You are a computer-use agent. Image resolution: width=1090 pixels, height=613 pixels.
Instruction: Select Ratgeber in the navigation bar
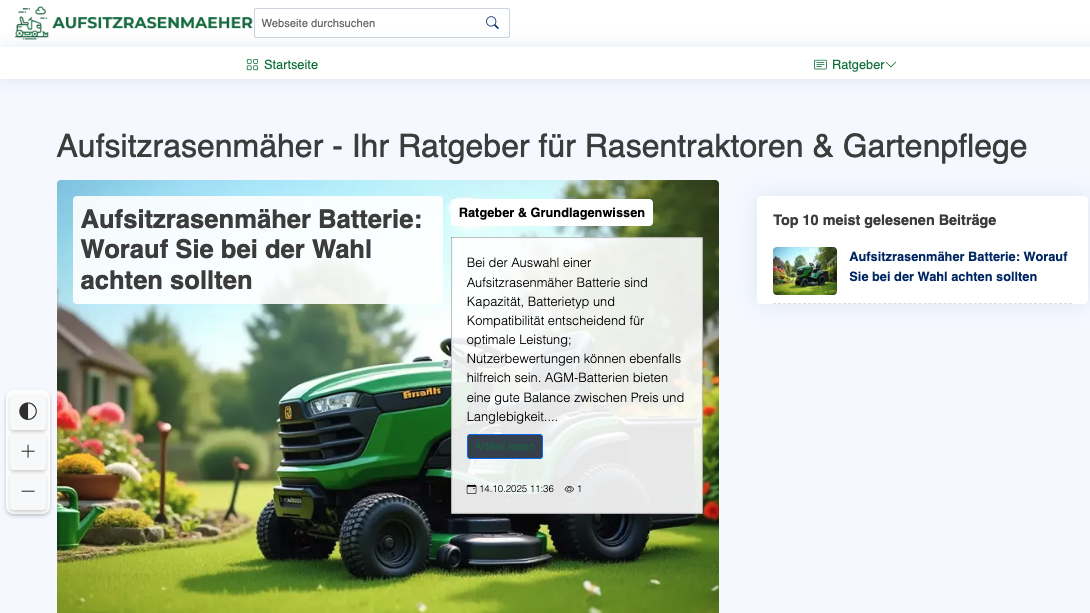(x=857, y=64)
